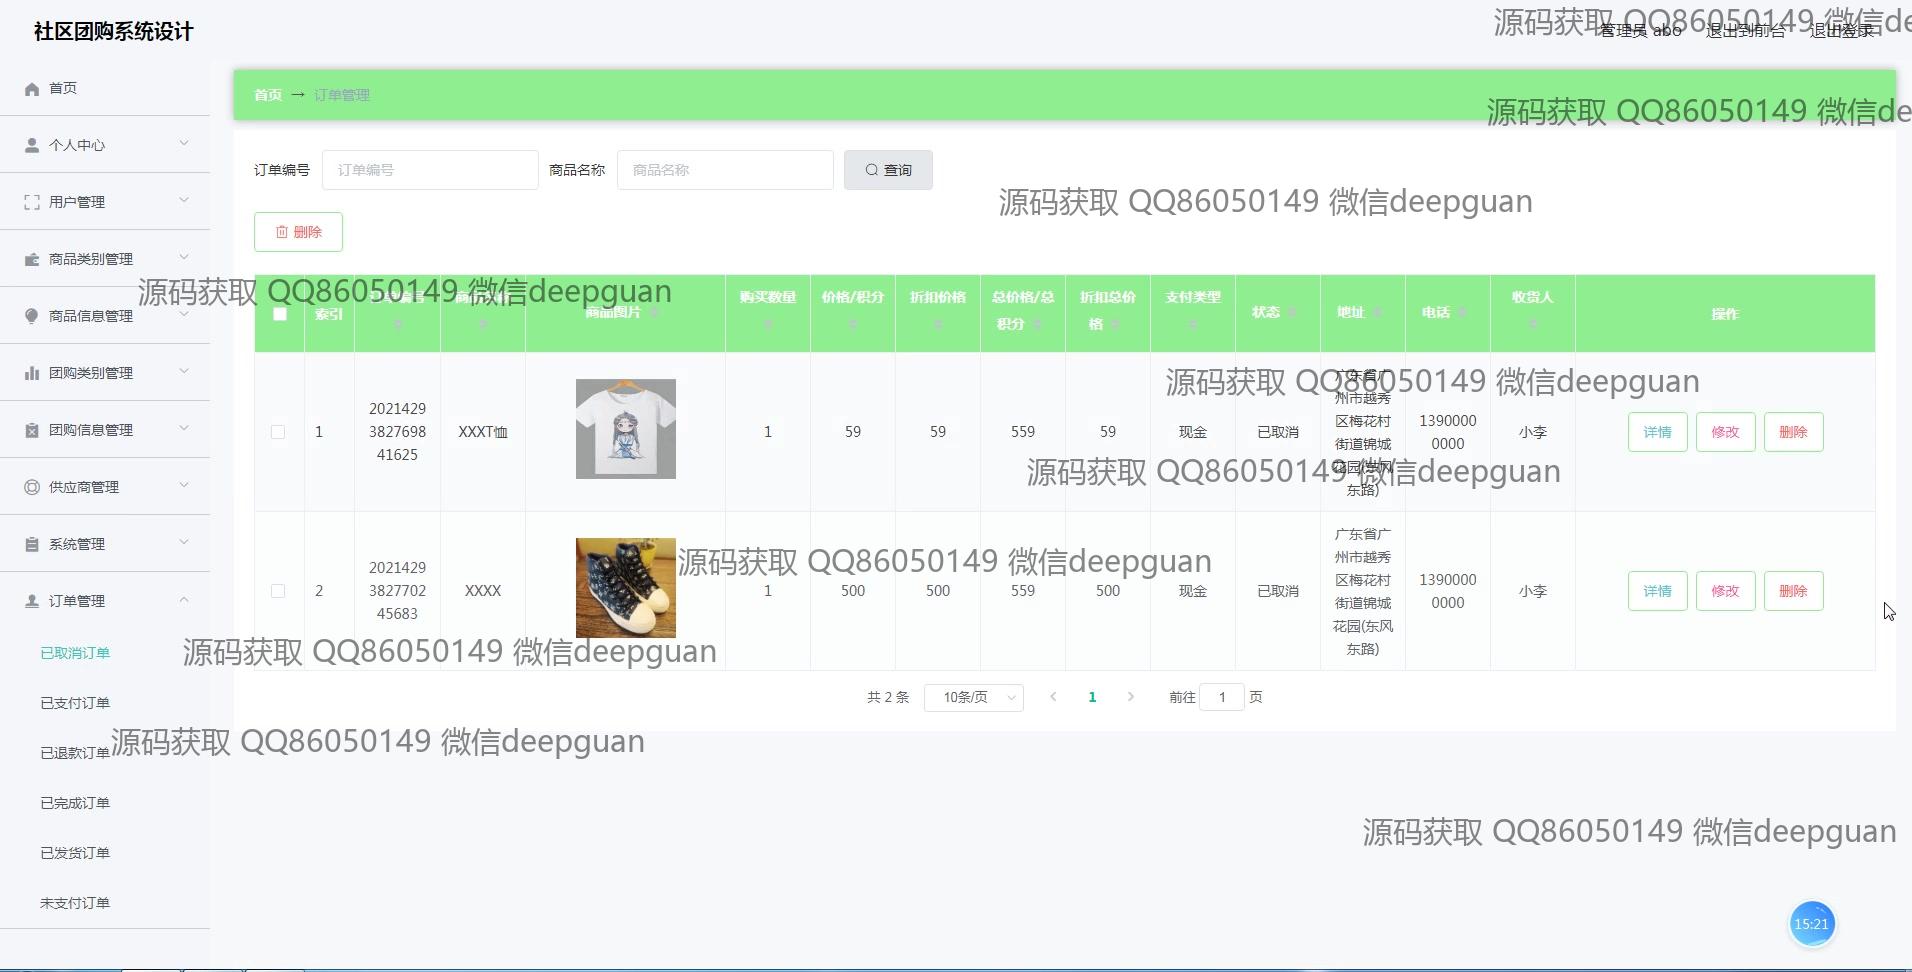Select the checkbox for XXXX order row
This screenshot has height=972, width=1912.
pyautogui.click(x=278, y=591)
